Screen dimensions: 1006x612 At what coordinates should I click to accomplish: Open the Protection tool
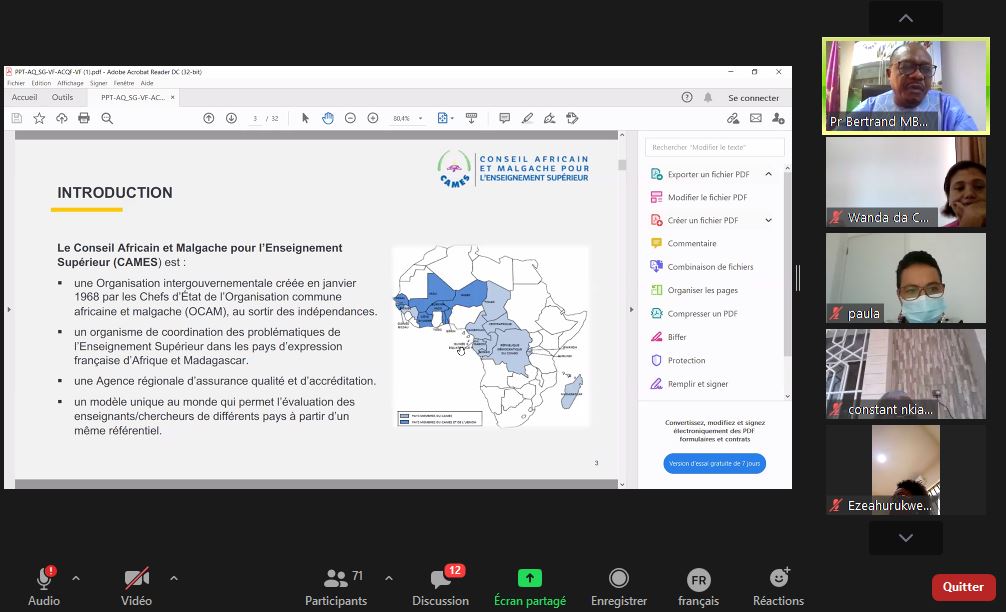click(x=686, y=361)
